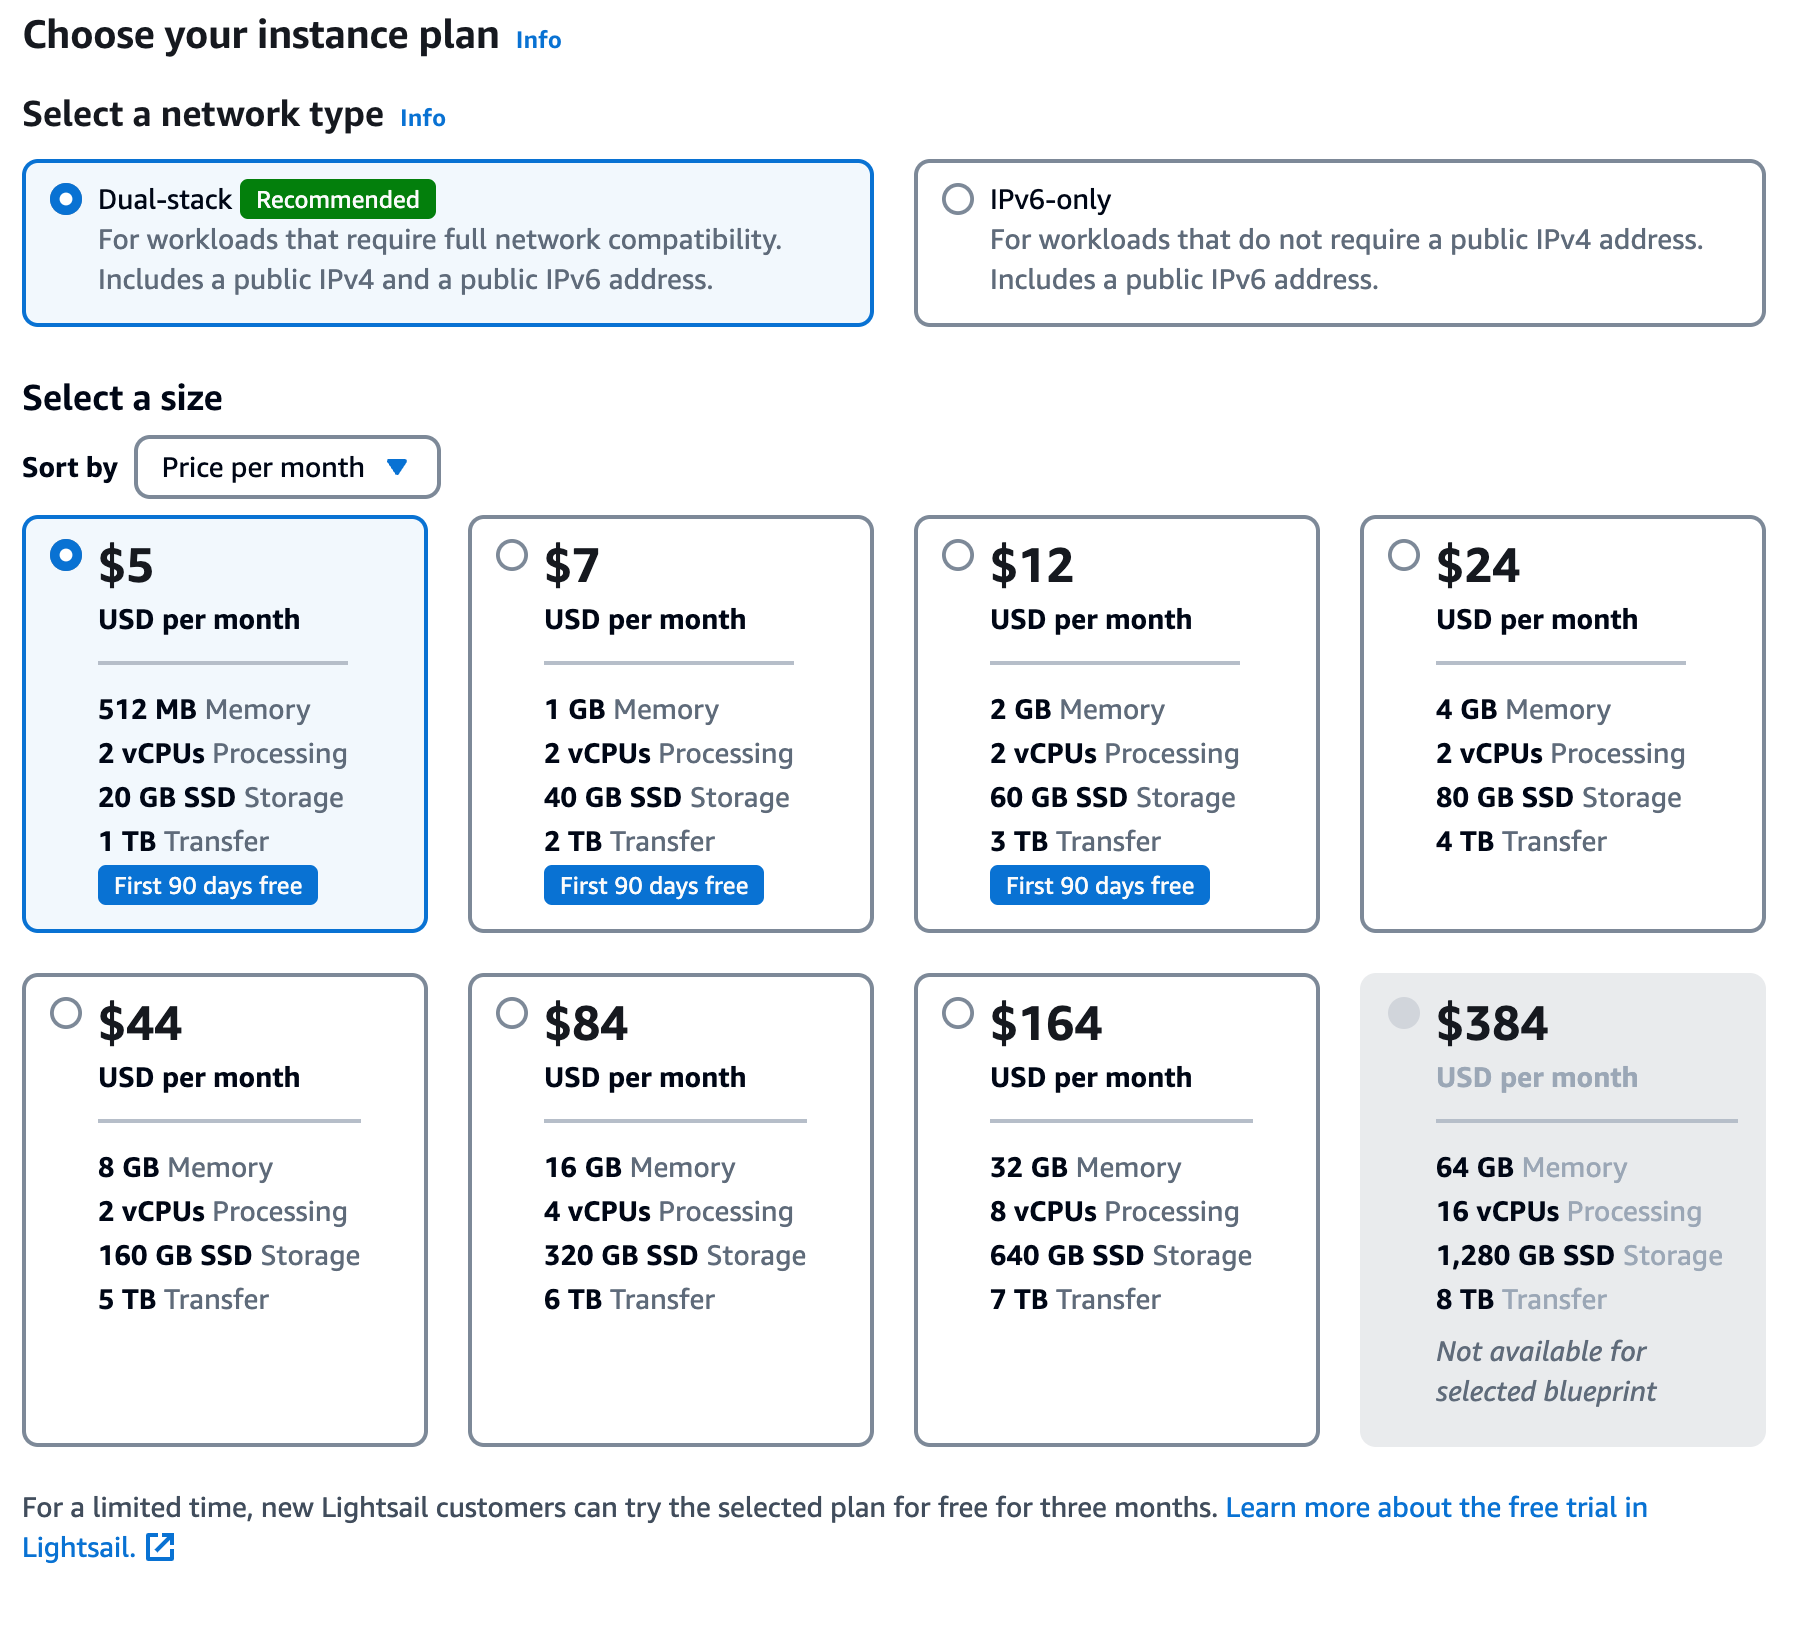The image size is (1804, 1628).
Task: Select the $12 USD per month plan
Action: (x=958, y=555)
